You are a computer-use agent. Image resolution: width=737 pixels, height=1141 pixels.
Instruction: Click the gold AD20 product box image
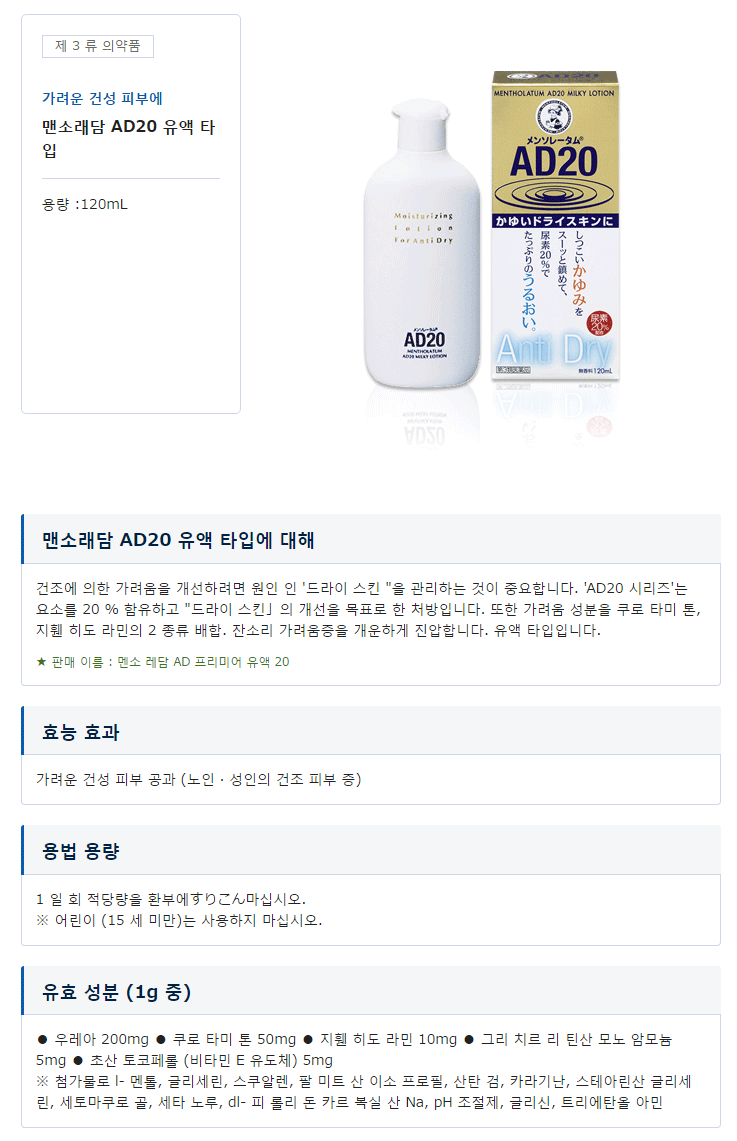tap(555, 226)
